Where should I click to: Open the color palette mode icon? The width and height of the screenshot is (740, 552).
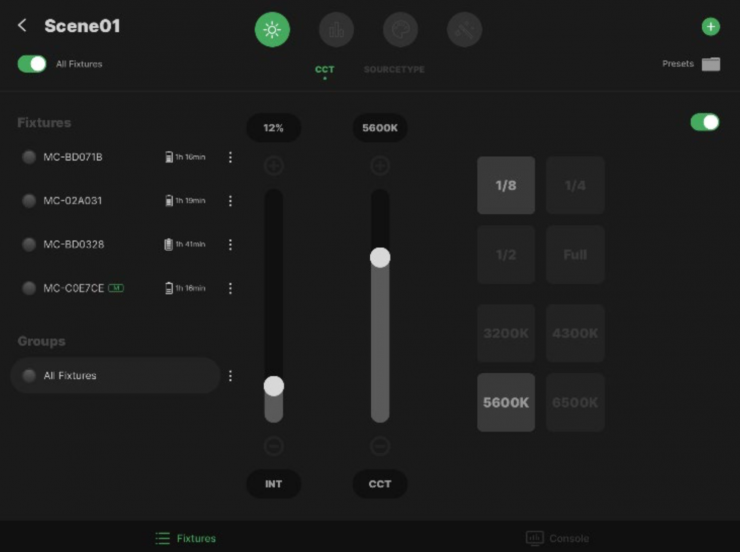[x=400, y=30]
